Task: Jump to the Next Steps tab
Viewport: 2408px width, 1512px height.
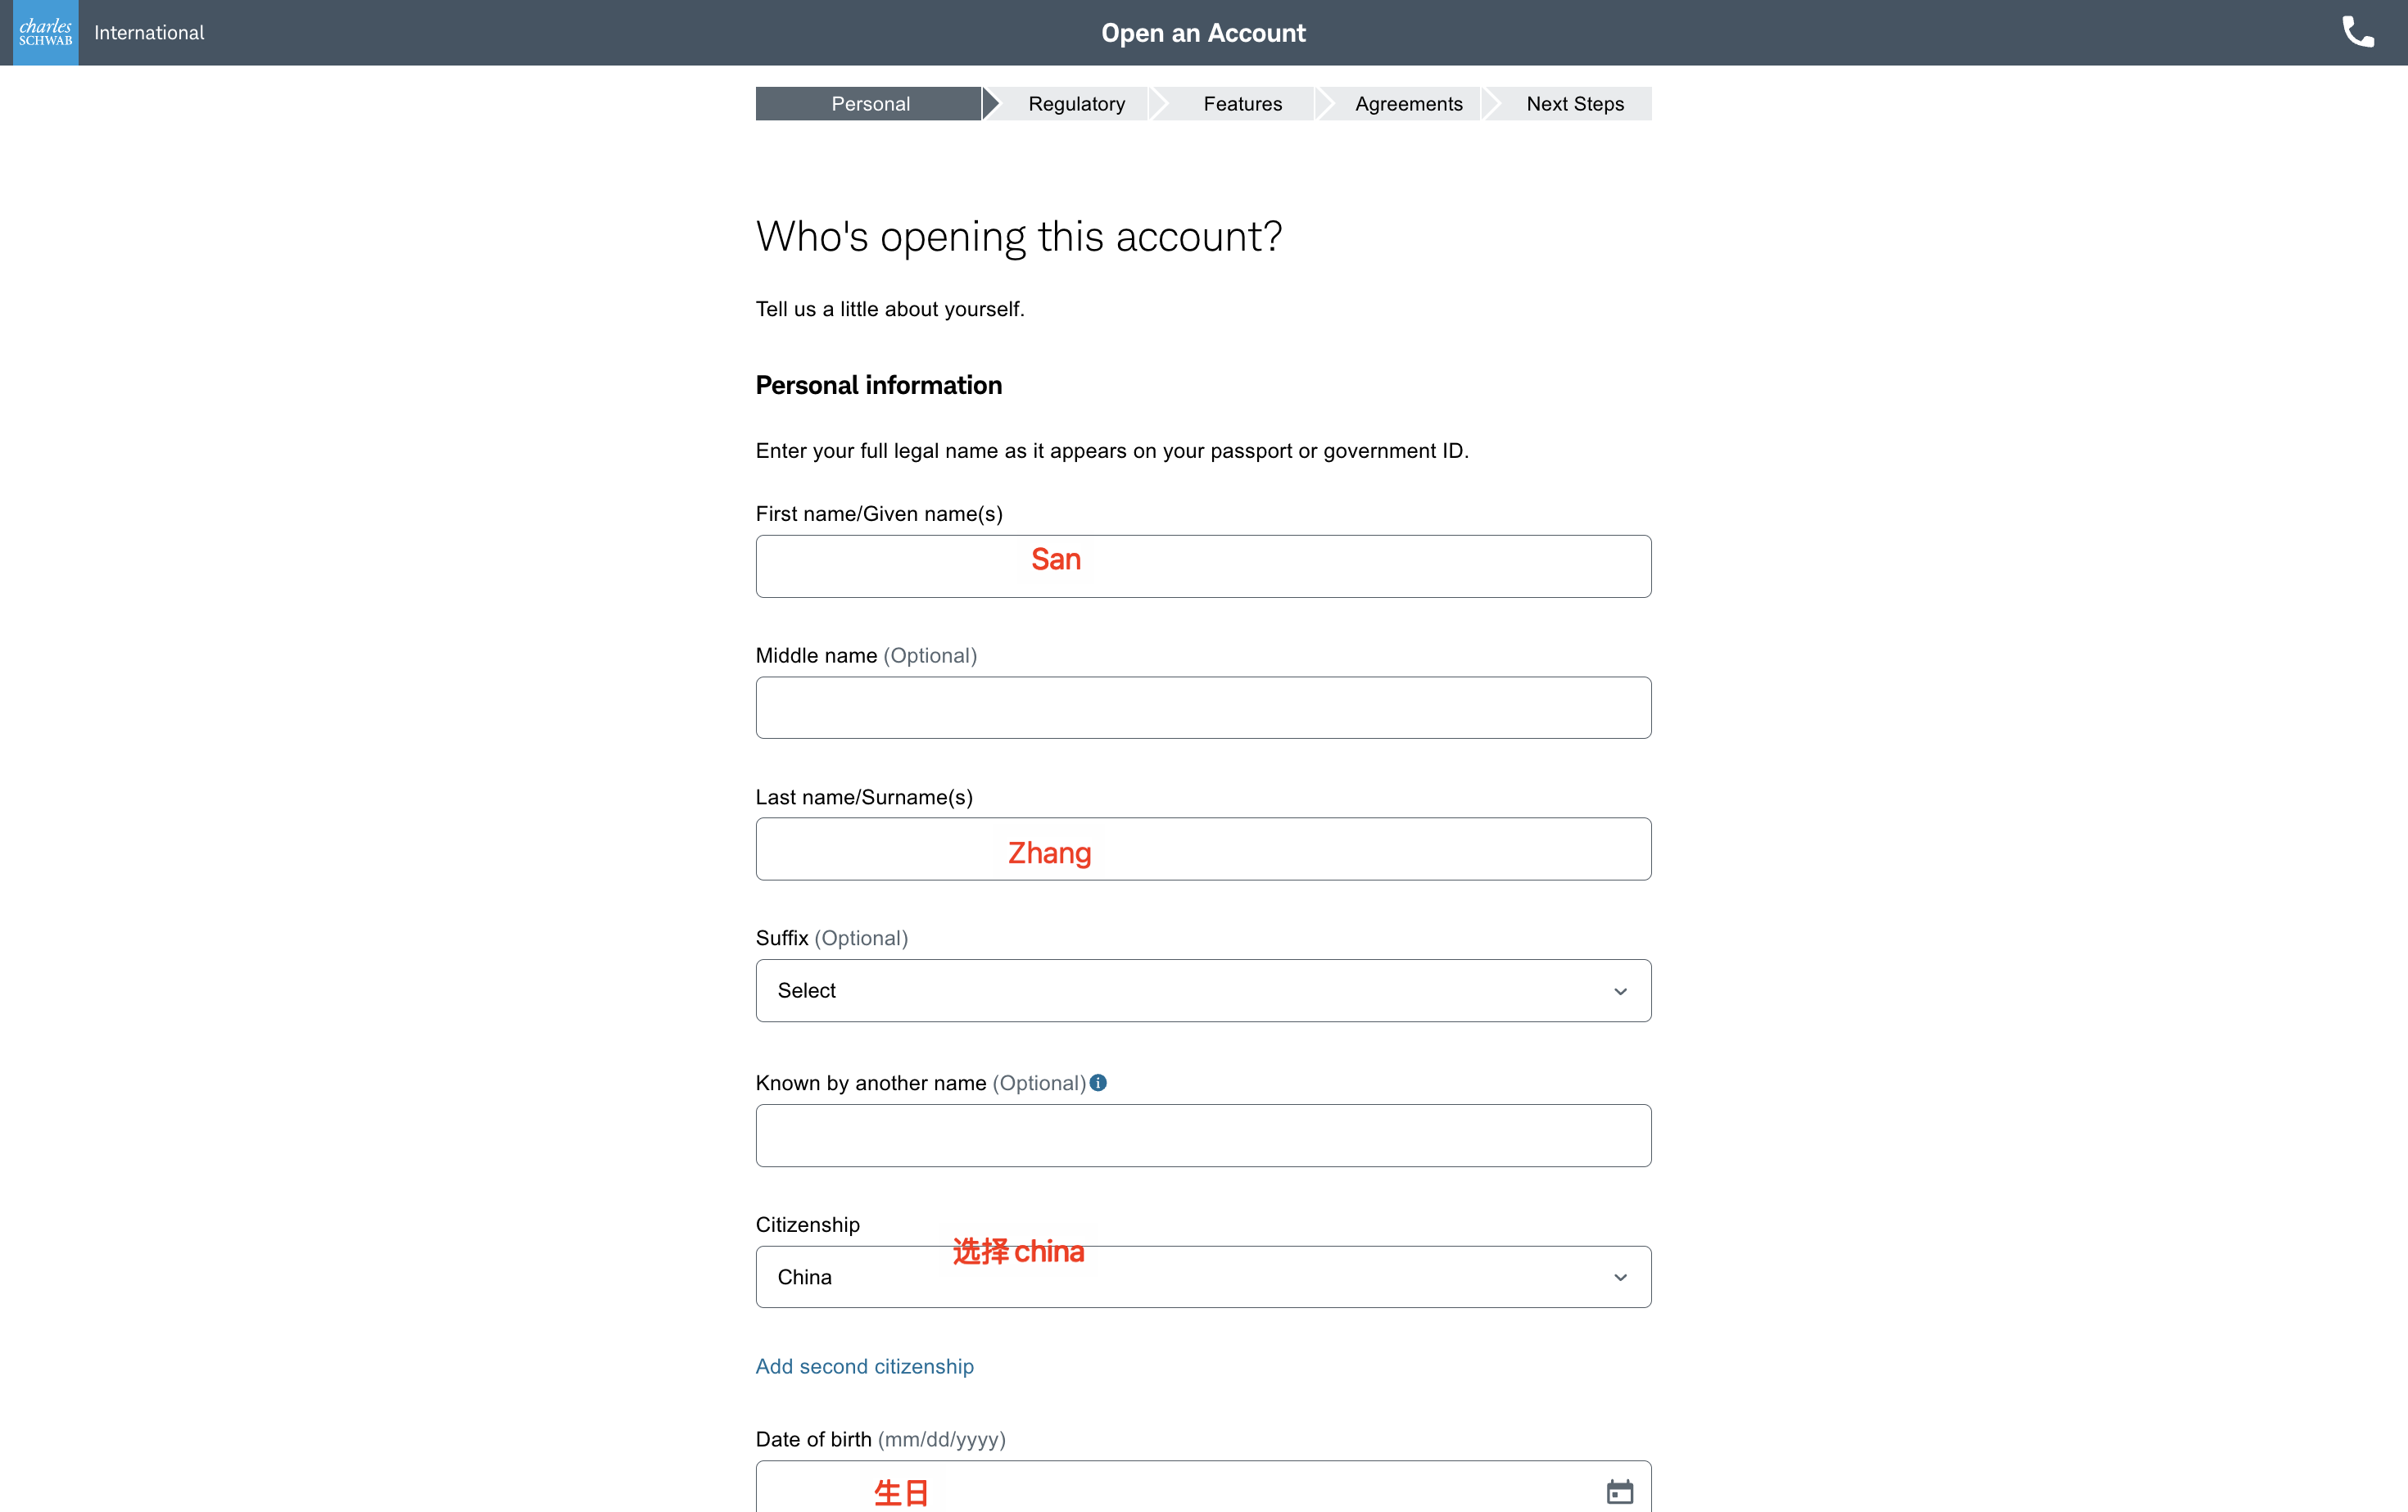Action: [1574, 104]
